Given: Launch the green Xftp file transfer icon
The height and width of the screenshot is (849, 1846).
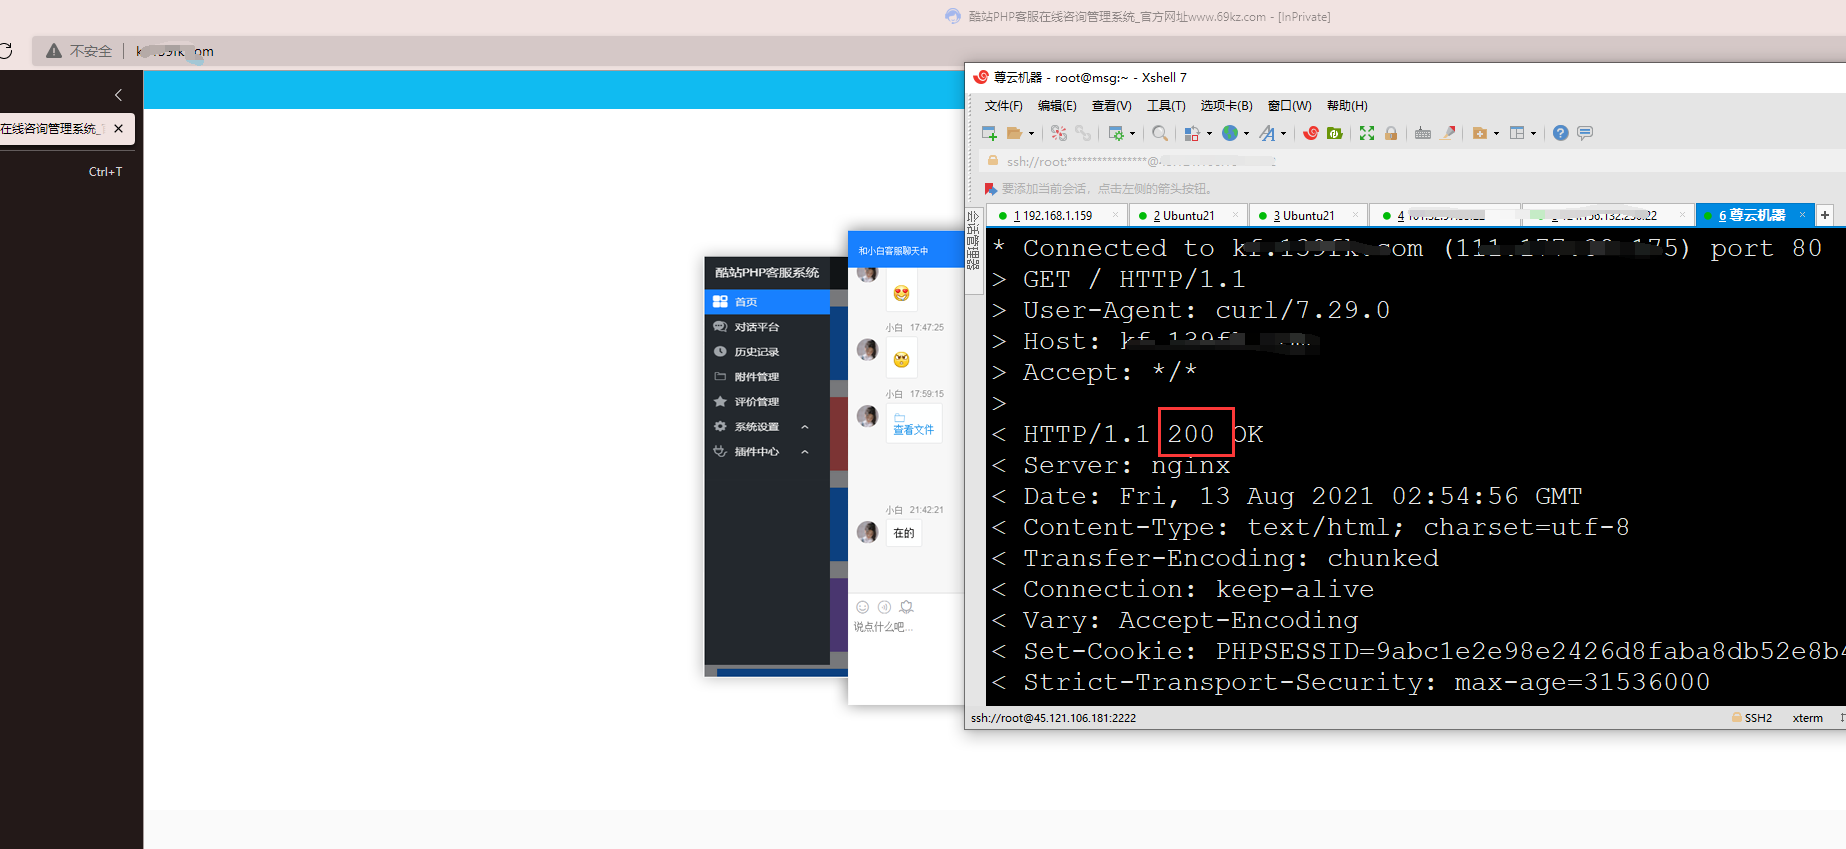Looking at the screenshot, I should (1335, 133).
